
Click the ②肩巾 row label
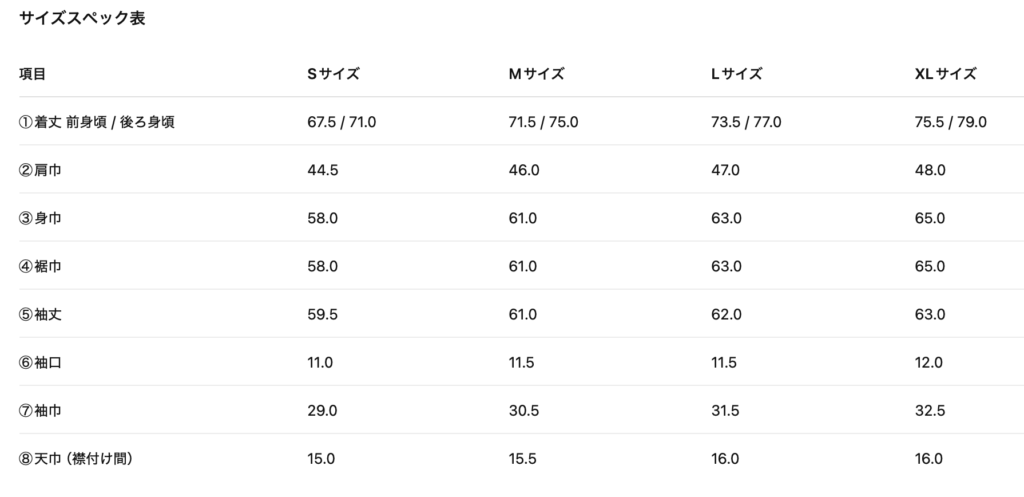pyautogui.click(x=40, y=170)
